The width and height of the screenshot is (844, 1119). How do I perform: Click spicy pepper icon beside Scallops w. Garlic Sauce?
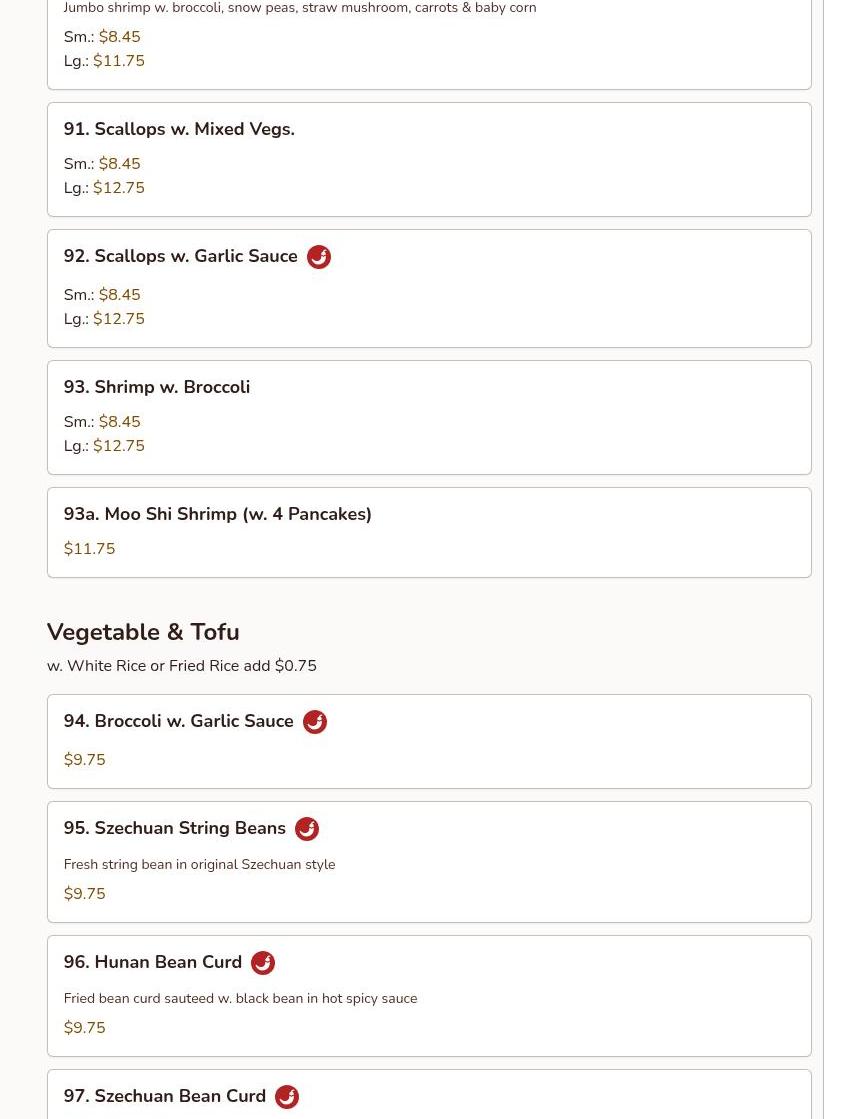[319, 257]
